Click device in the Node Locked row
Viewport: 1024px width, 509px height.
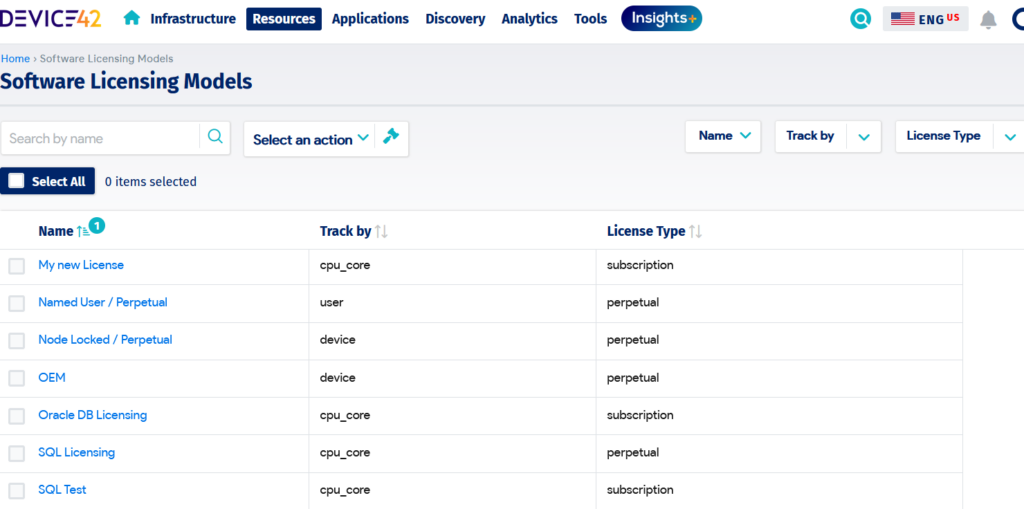(338, 340)
